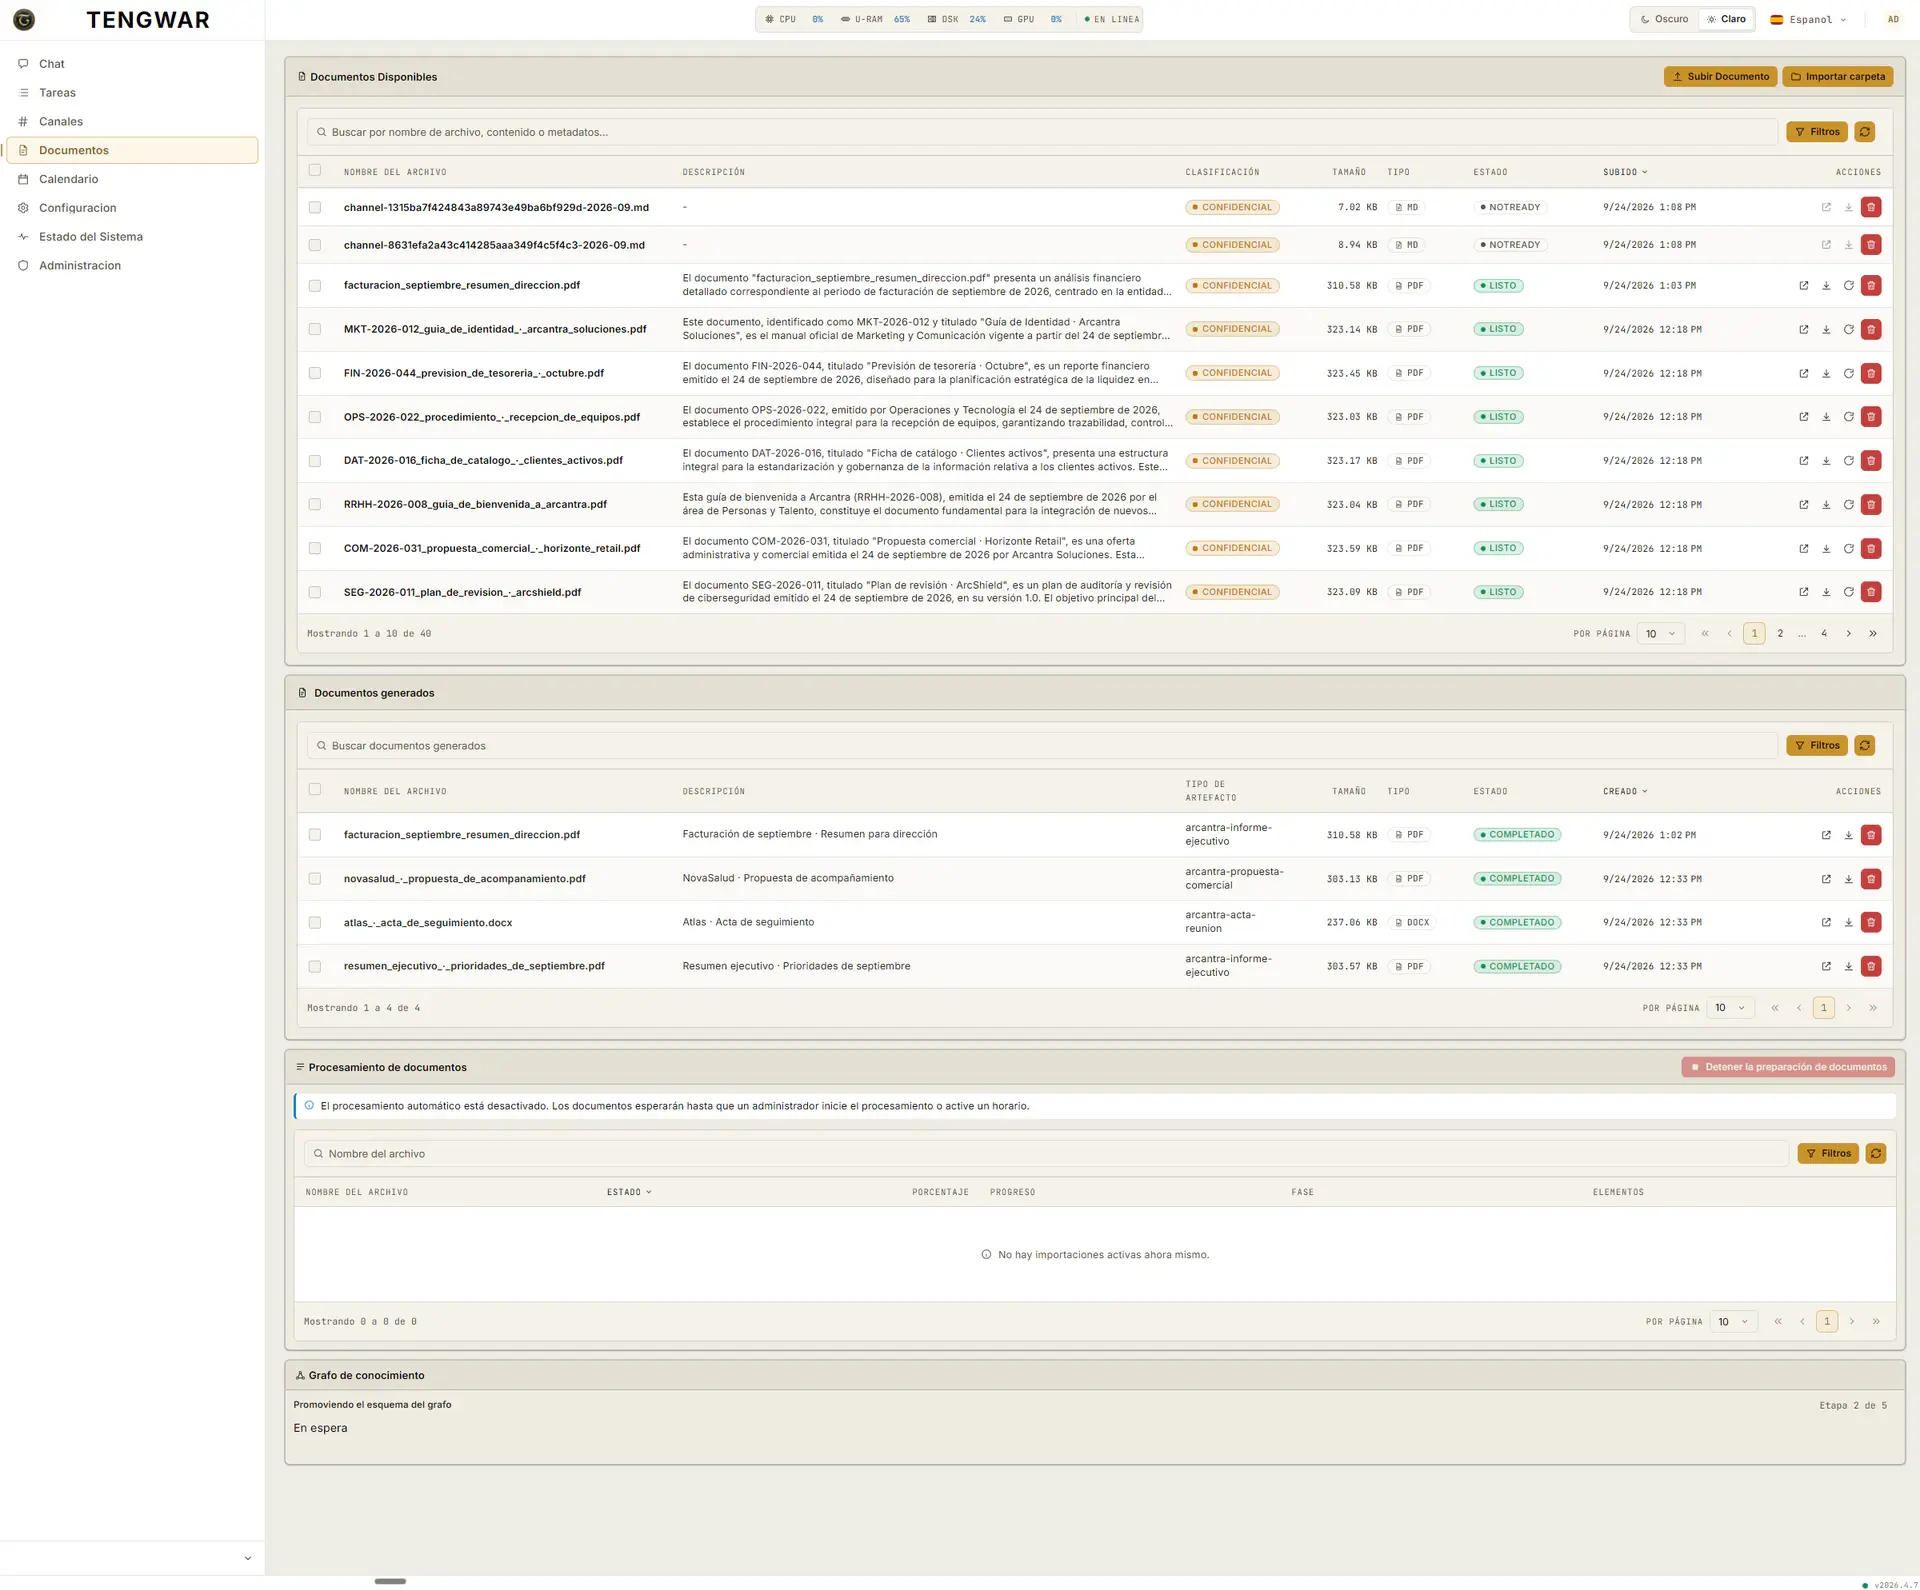Download the novasalud propuesta de acompanamiento PDF
Image resolution: width=1920 pixels, height=1590 pixels.
pyautogui.click(x=1849, y=879)
